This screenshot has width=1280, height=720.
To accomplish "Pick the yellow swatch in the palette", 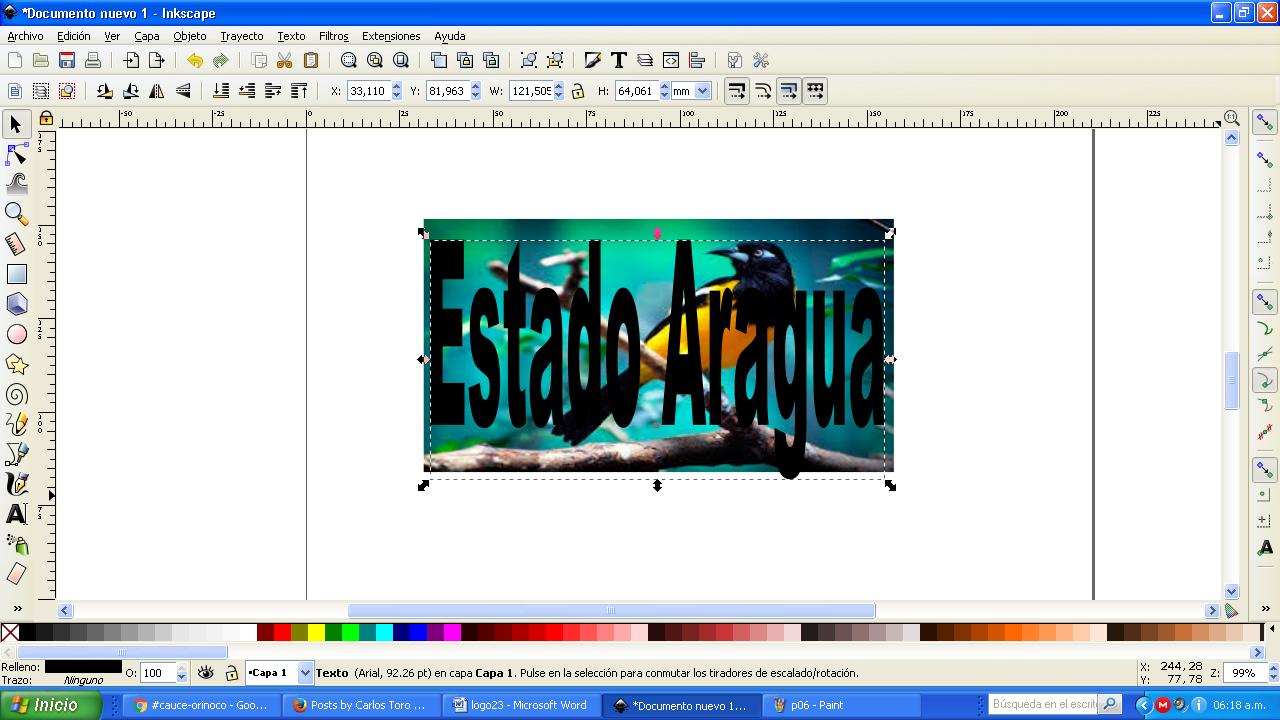I will (x=316, y=632).
